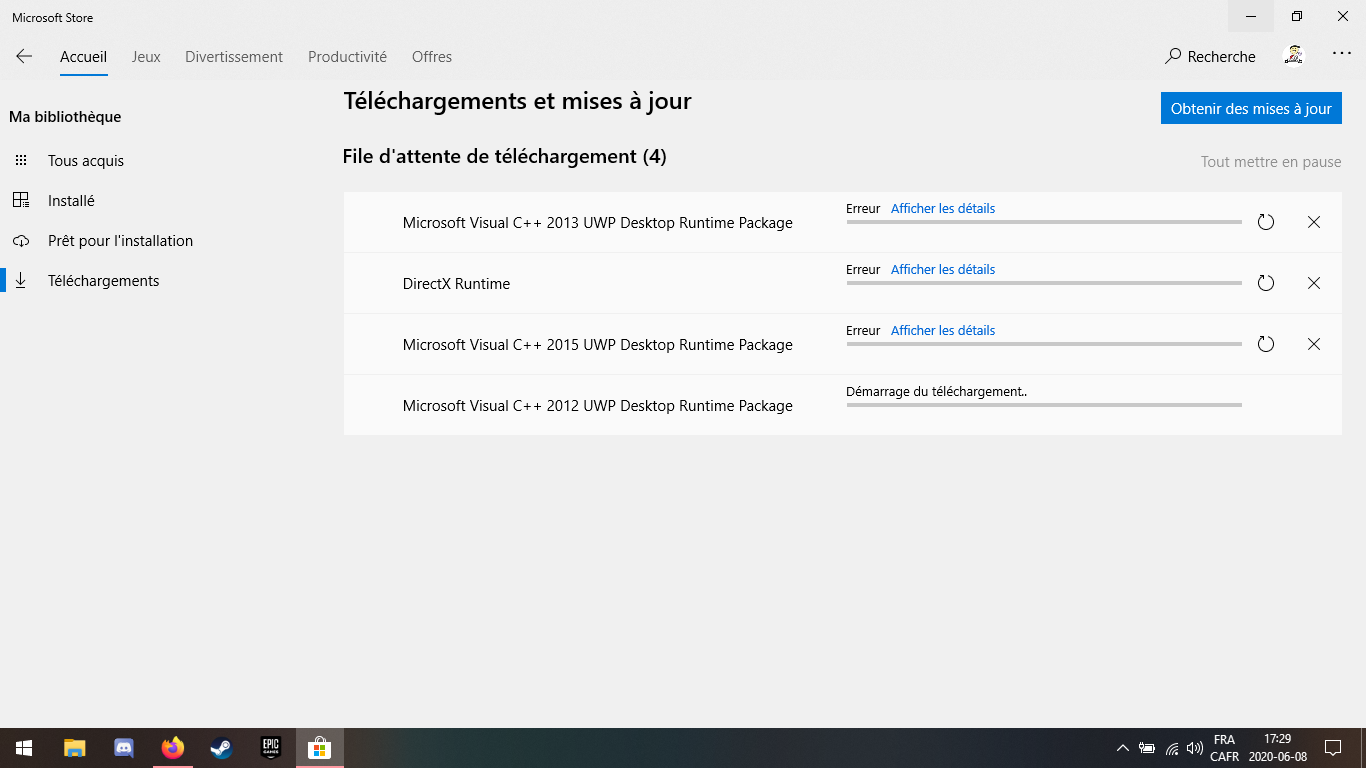The width and height of the screenshot is (1366, 768).
Task: Open the volume tray icon
Action: (1195, 748)
